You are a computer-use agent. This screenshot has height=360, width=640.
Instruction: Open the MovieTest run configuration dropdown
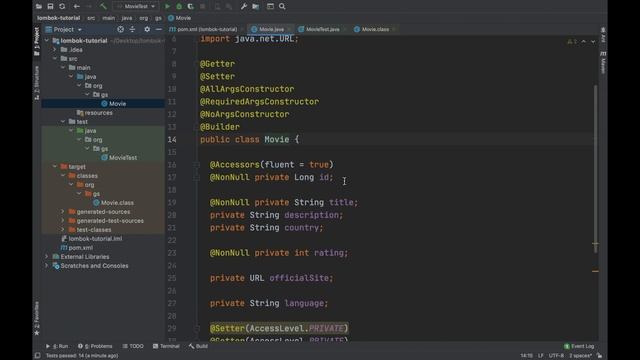(x=136, y=7)
